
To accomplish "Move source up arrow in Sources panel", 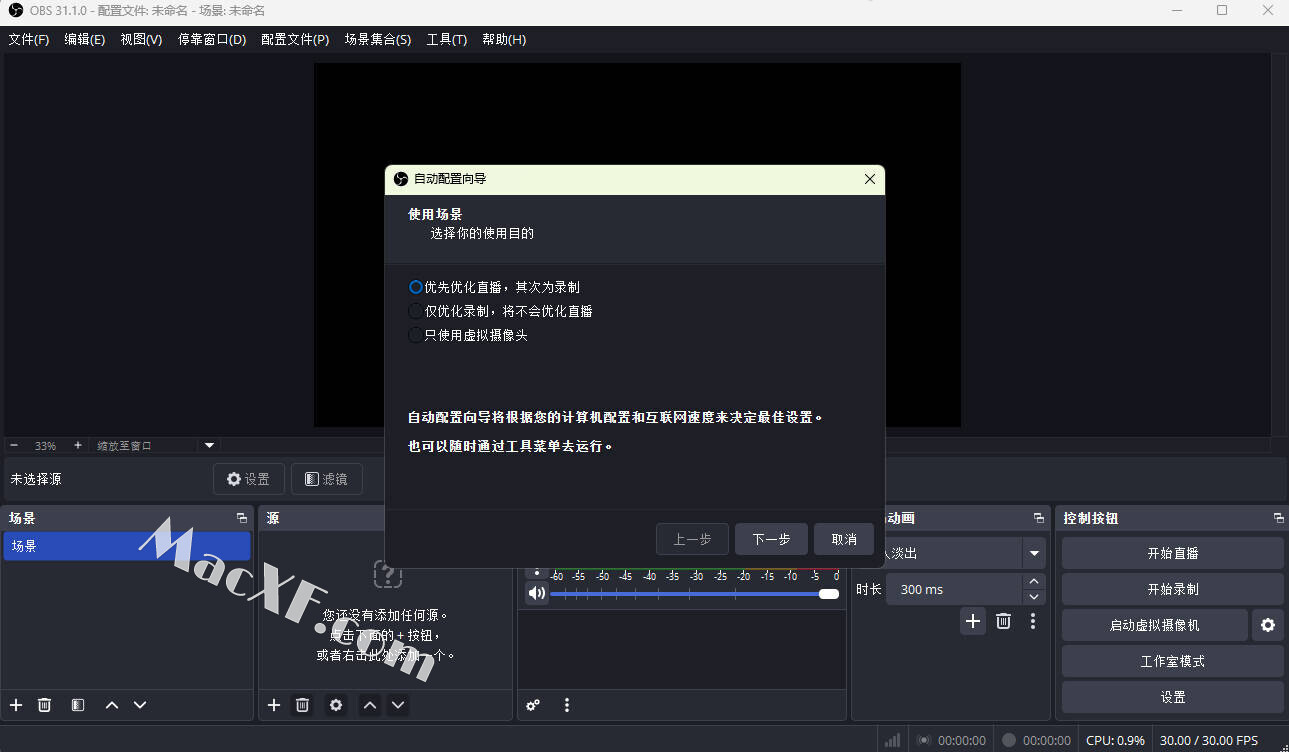I will [x=370, y=705].
